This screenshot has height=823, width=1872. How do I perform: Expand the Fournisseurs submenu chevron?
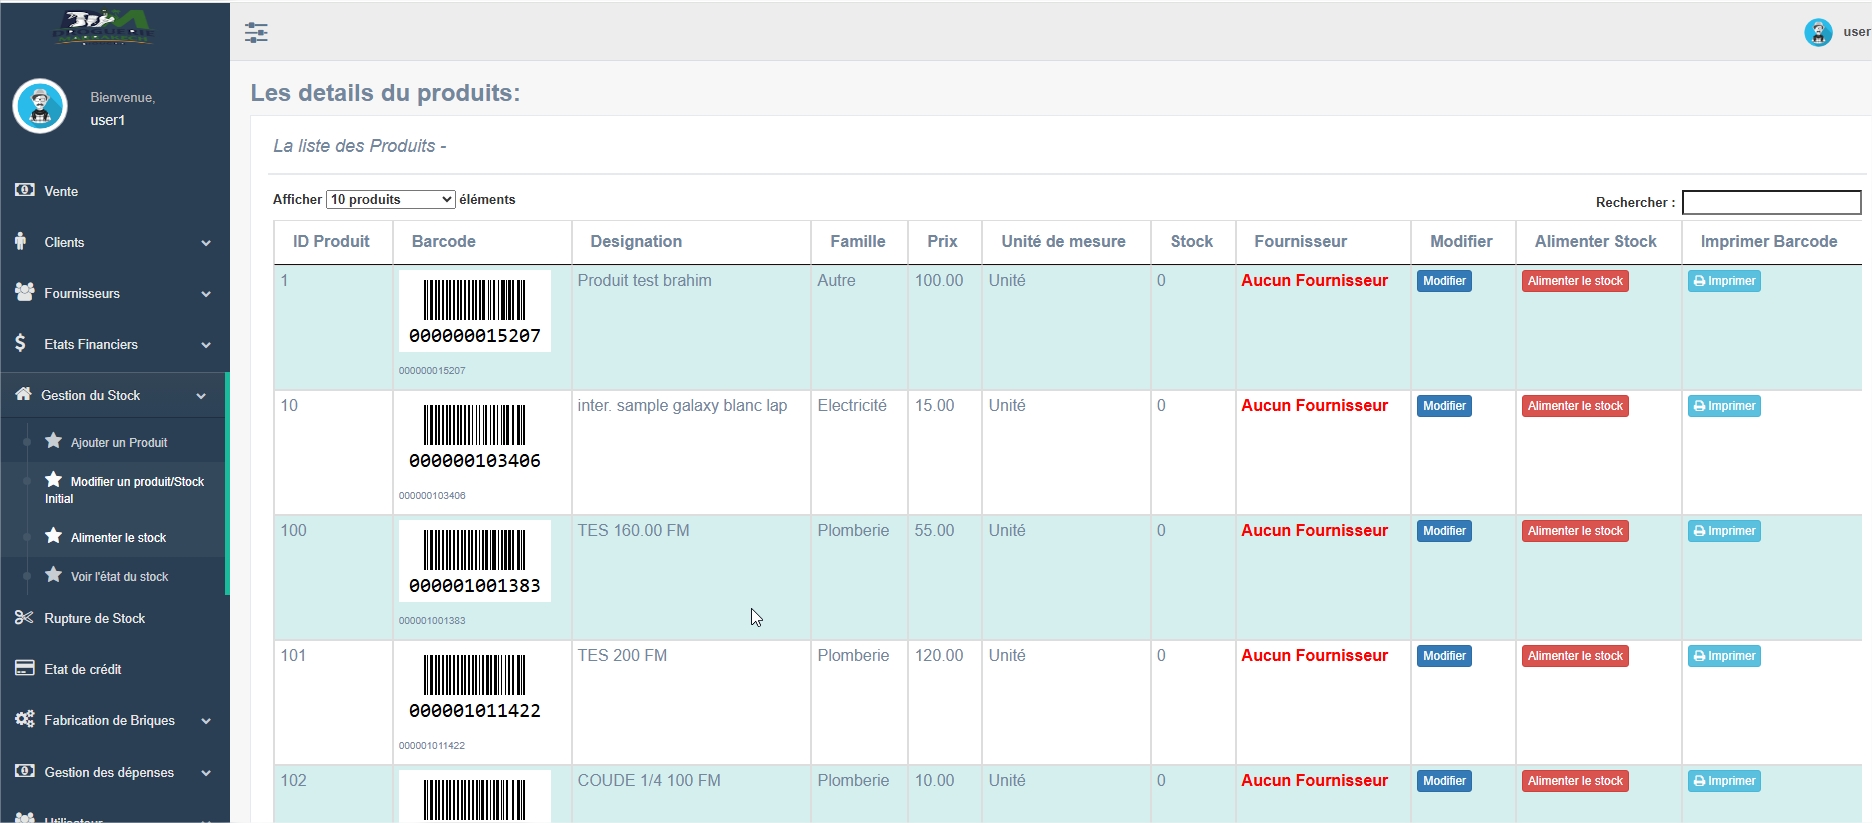[206, 294]
